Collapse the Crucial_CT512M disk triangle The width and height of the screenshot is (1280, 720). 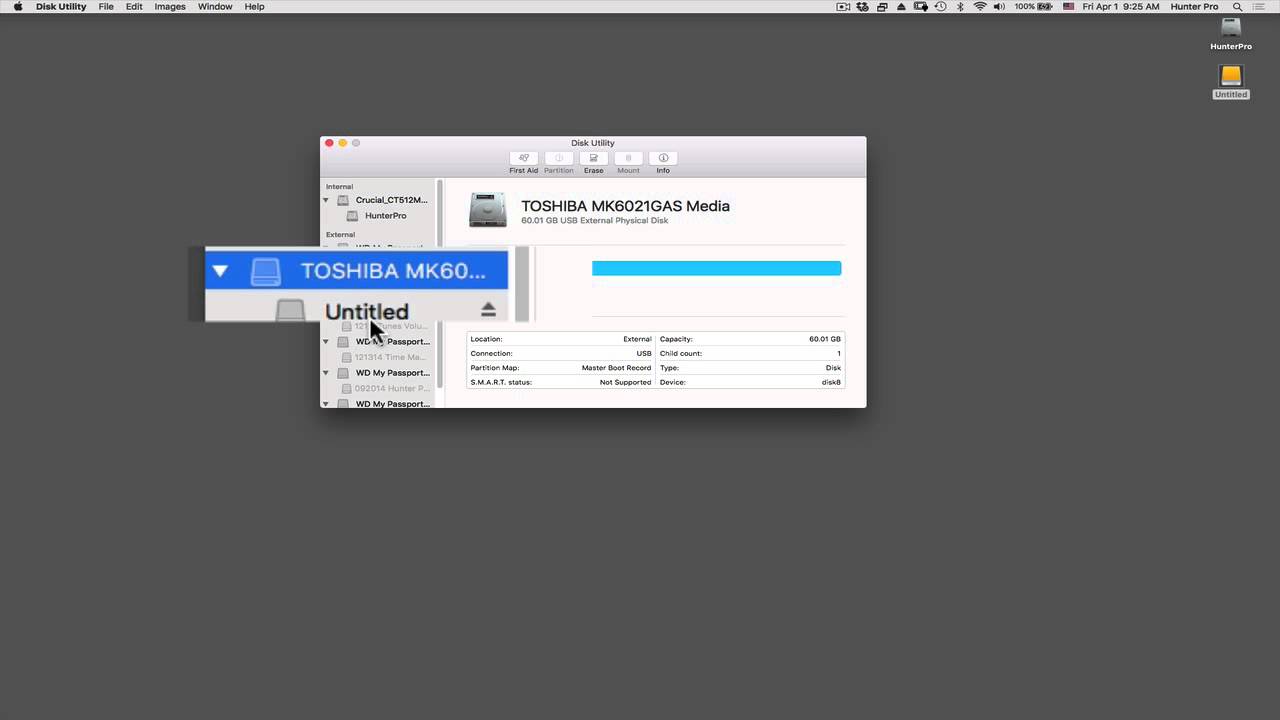point(326,200)
